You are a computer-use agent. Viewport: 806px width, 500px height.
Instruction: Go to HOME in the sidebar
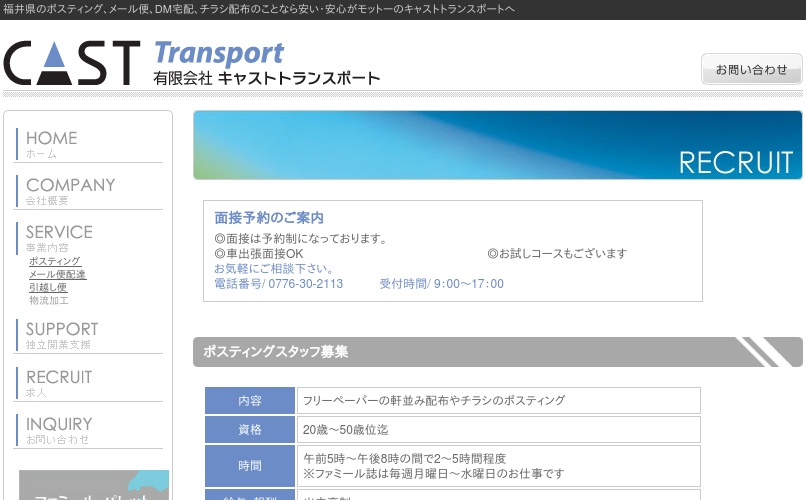(51, 144)
